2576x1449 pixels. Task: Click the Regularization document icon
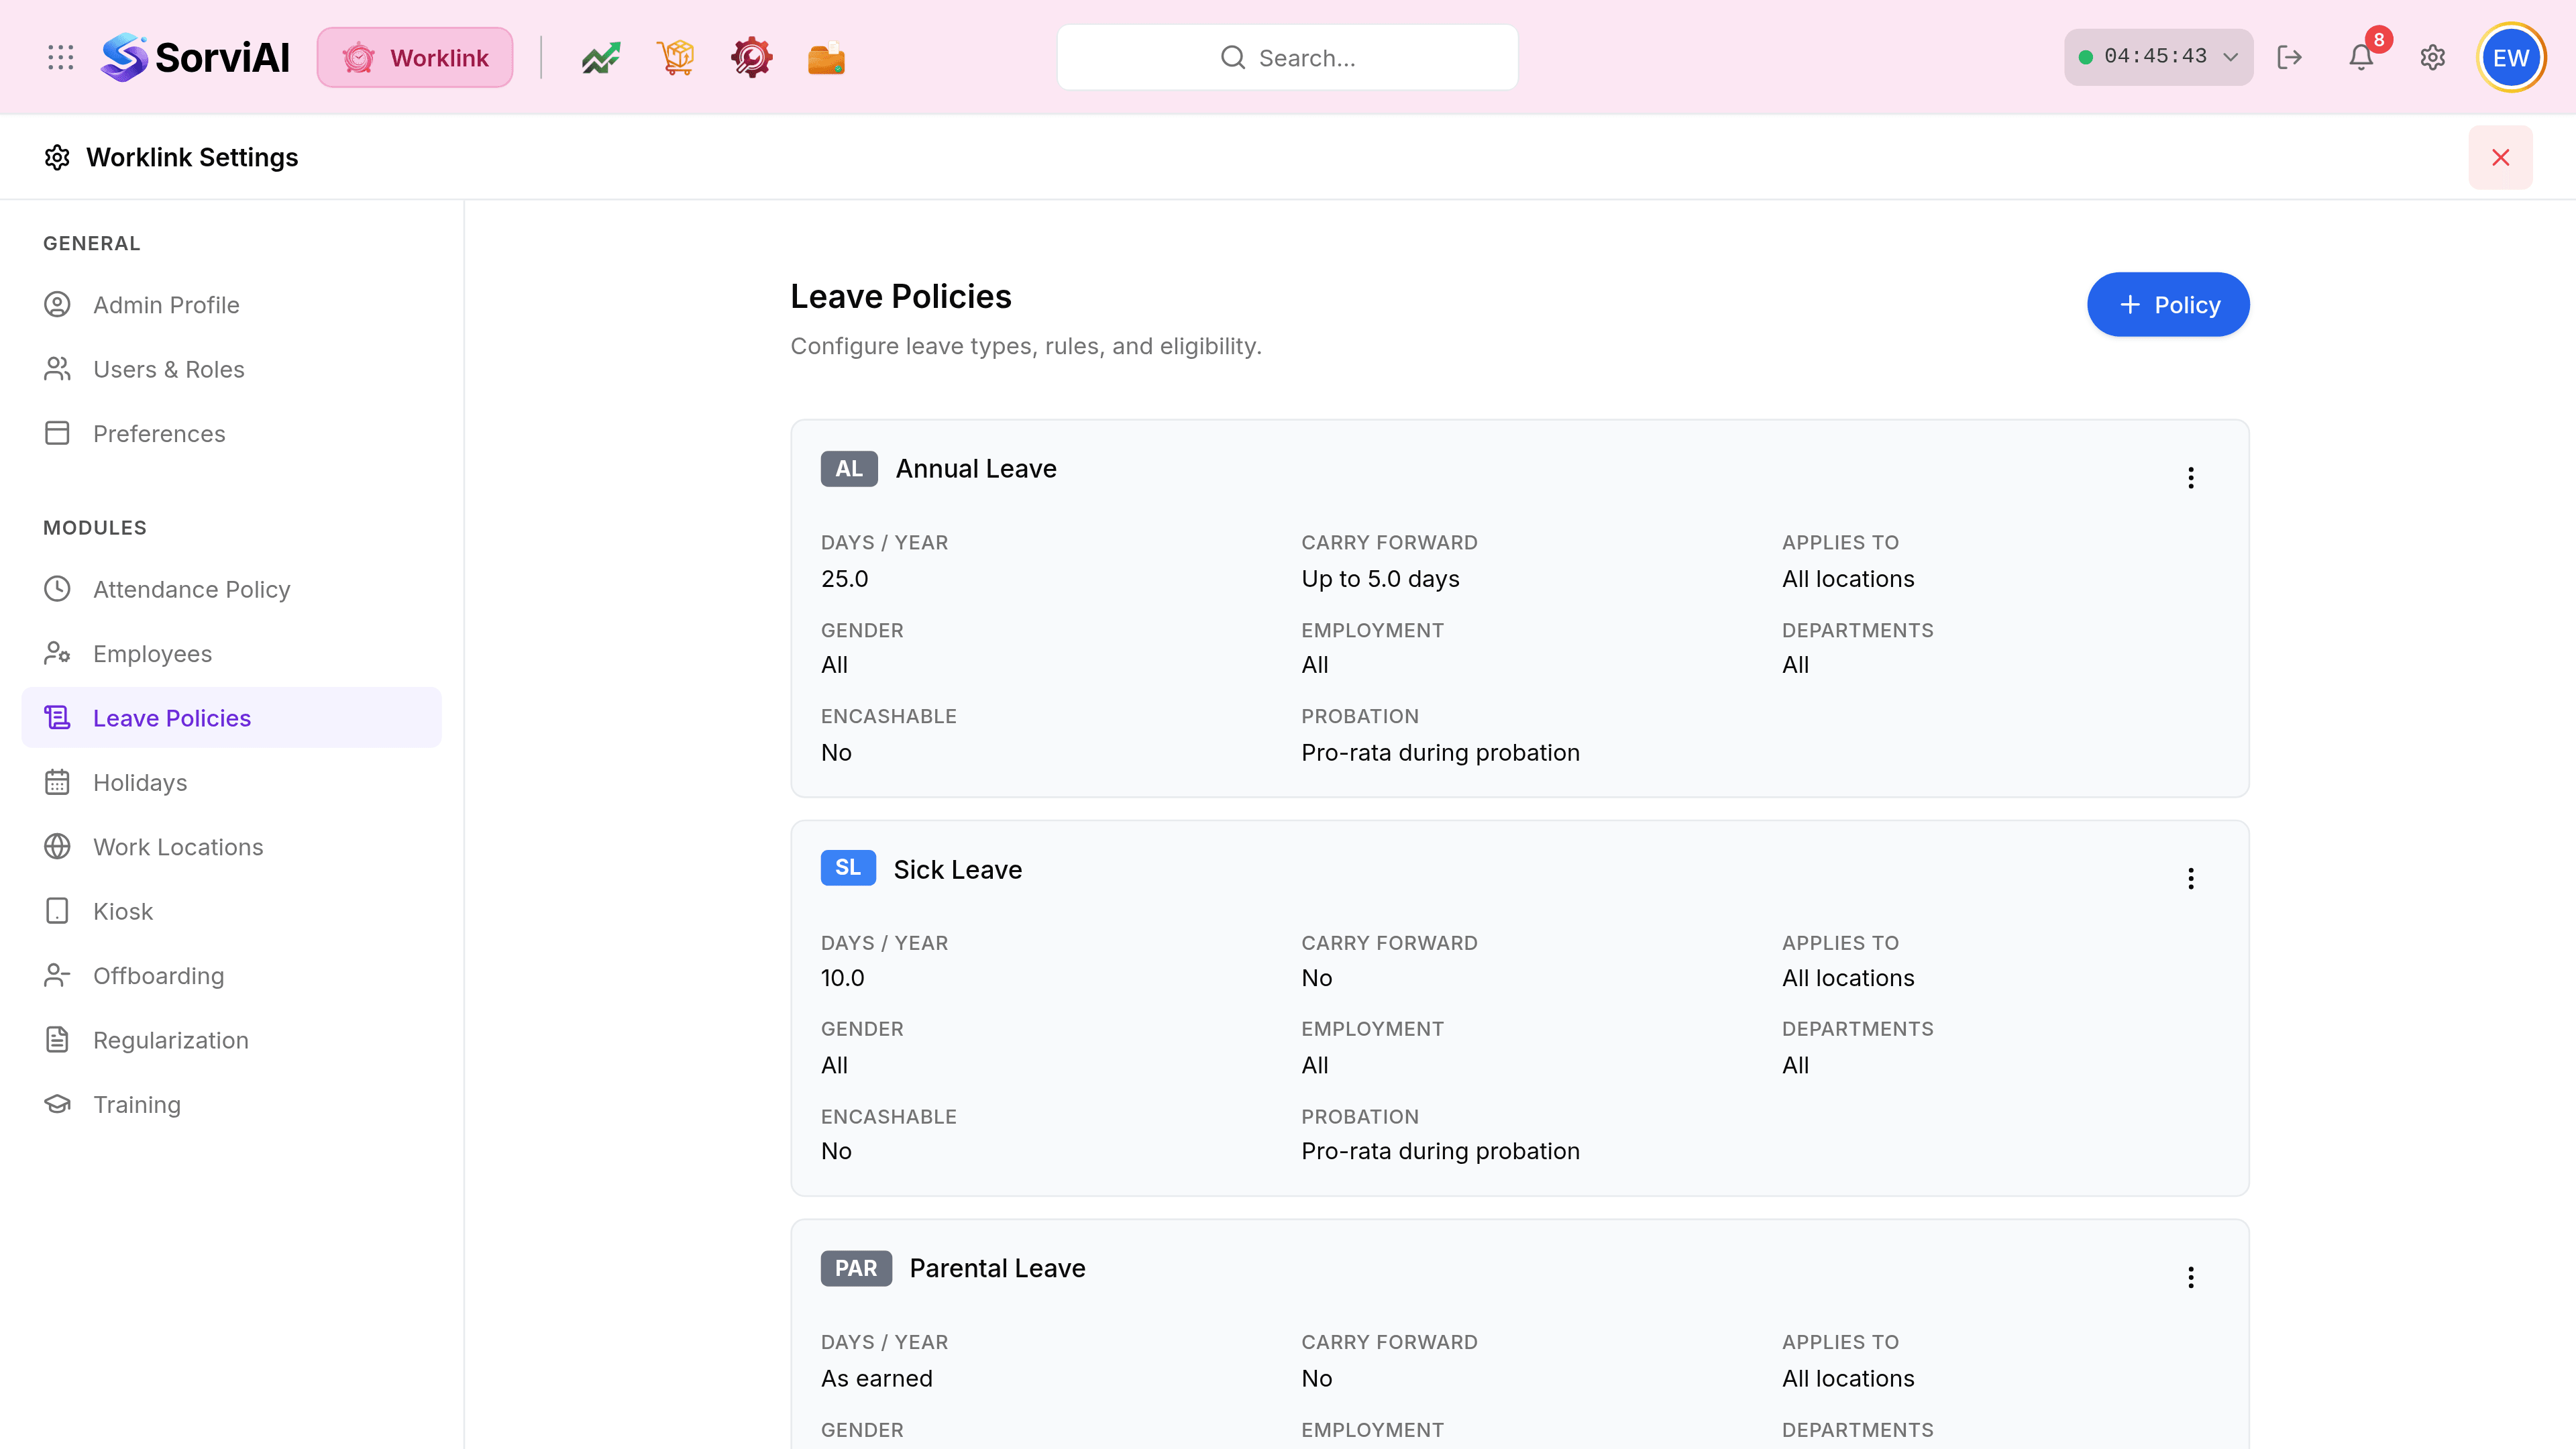[57, 1040]
